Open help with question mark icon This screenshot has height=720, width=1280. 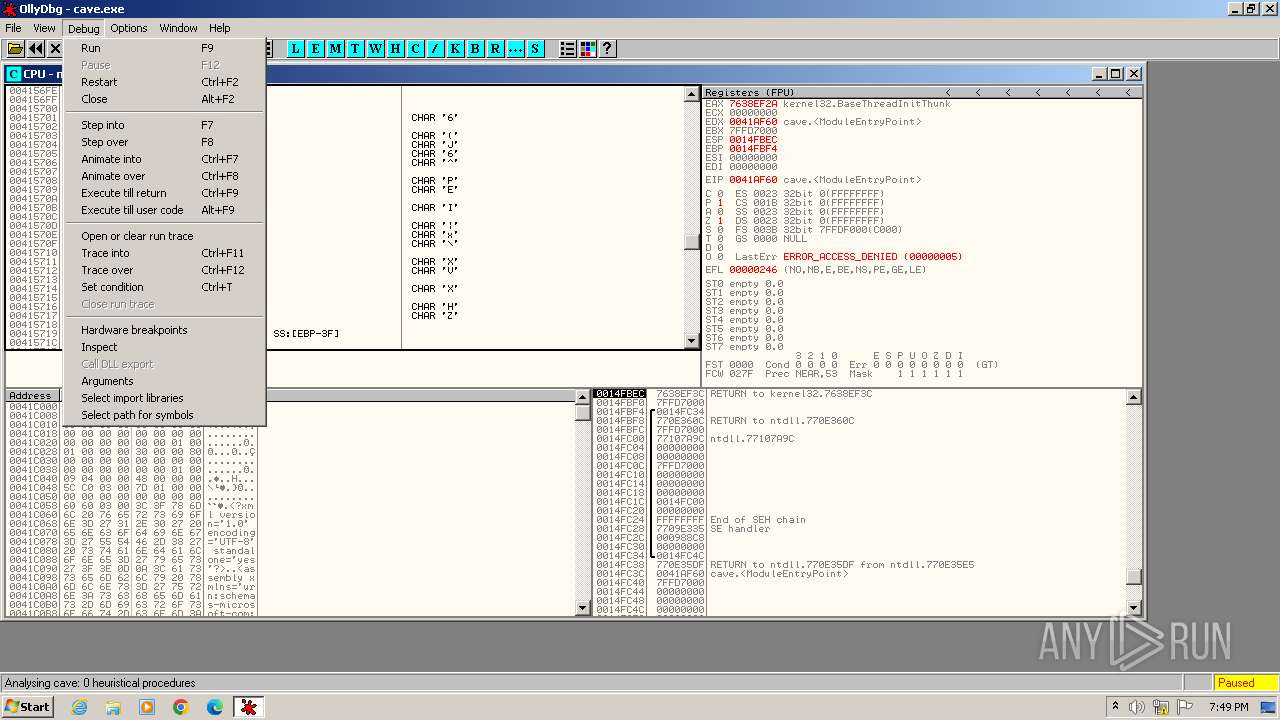(x=607, y=48)
